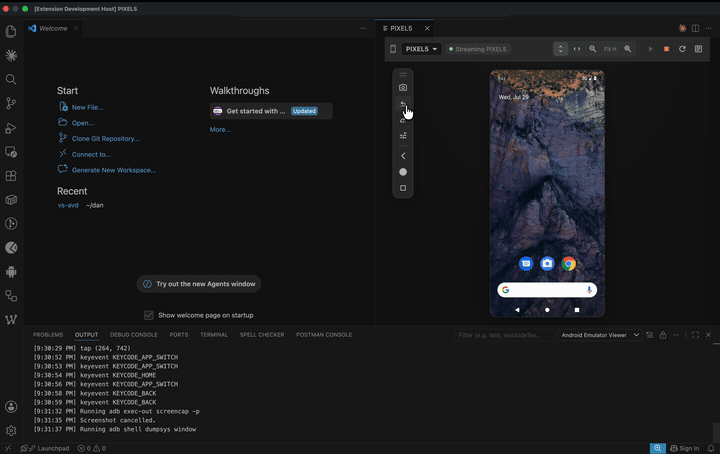The height and width of the screenshot is (454, 720).
Task: Open the PIXEL5 device dropdown
Action: click(421, 49)
